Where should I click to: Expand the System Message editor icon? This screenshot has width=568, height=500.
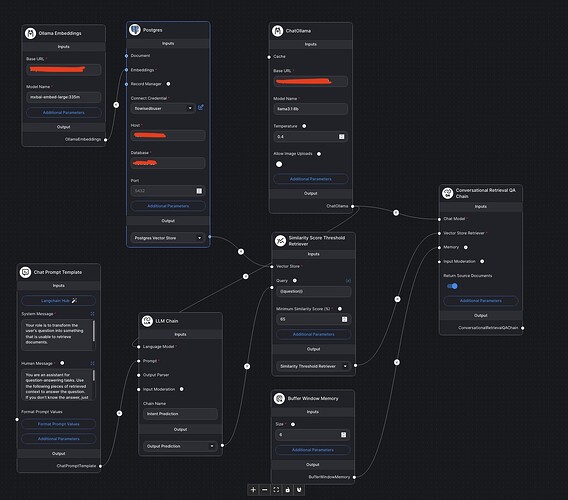92,313
